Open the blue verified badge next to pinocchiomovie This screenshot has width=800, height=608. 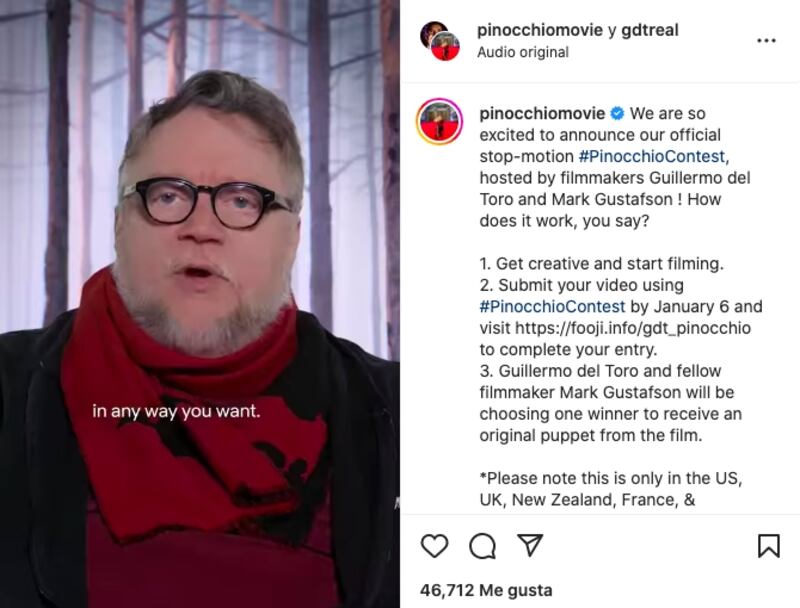pyautogui.click(x=617, y=113)
